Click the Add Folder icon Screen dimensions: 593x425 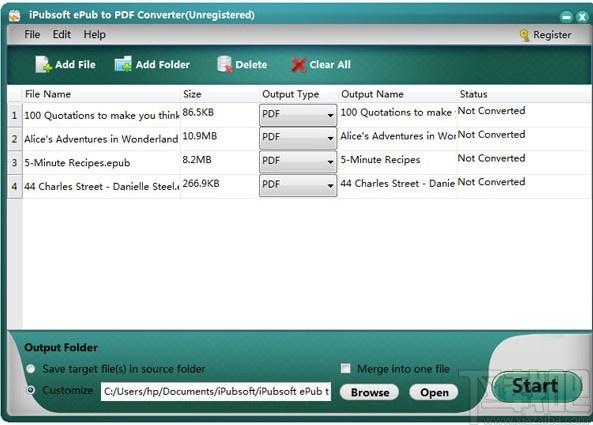coord(123,64)
